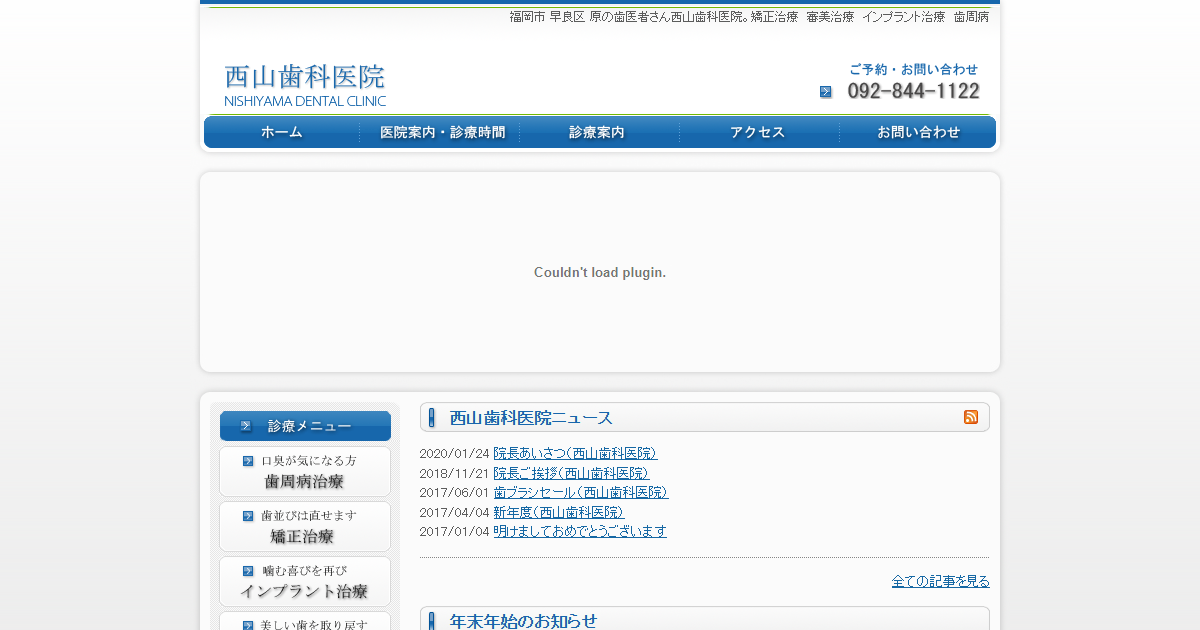Click 年末年始のお知らせ section heading
Image resolution: width=1200 pixels, height=630 pixels.
click(523, 621)
